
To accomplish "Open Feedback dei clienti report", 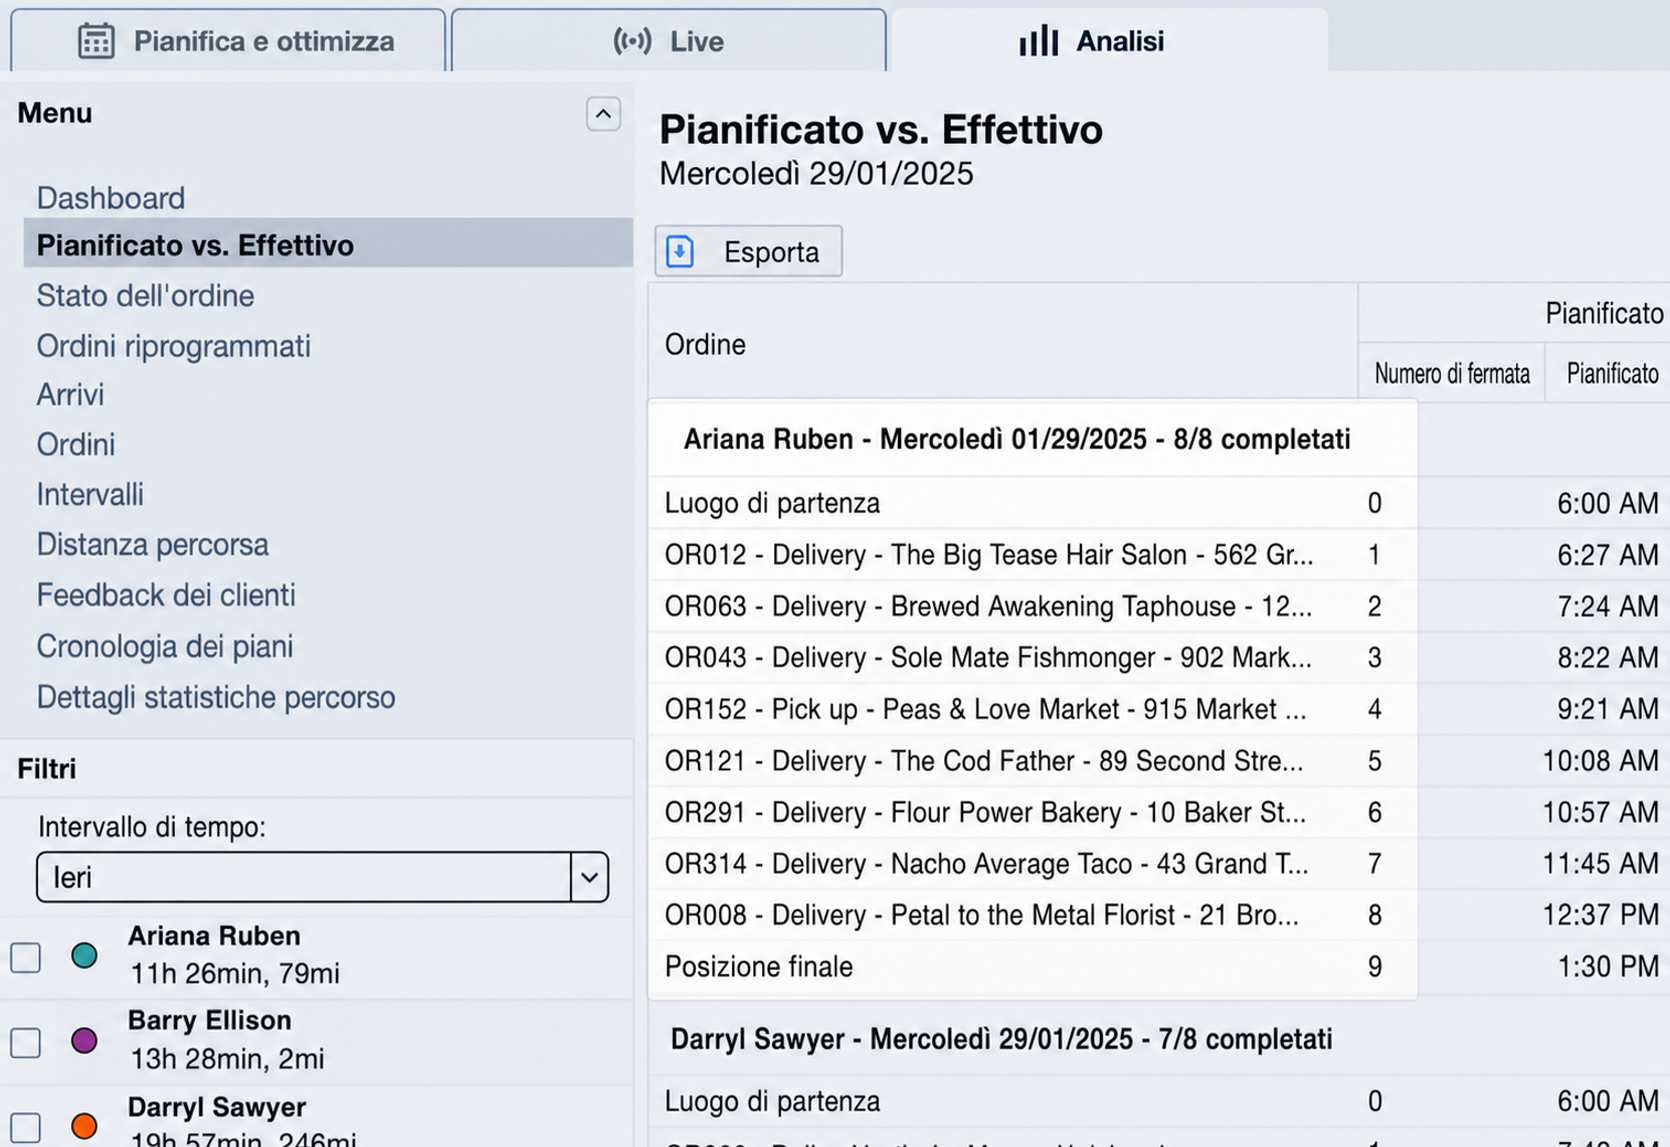I will pyautogui.click(x=166, y=595).
